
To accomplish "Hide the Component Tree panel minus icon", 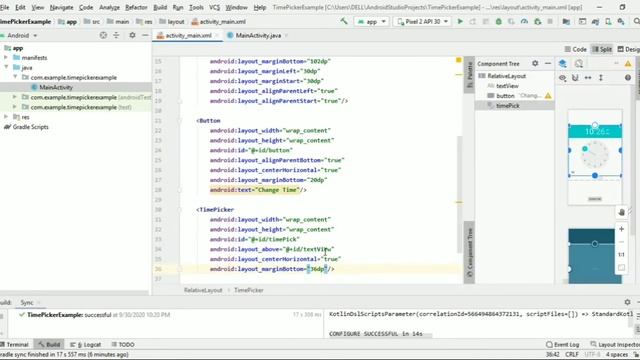I will 548,63.
